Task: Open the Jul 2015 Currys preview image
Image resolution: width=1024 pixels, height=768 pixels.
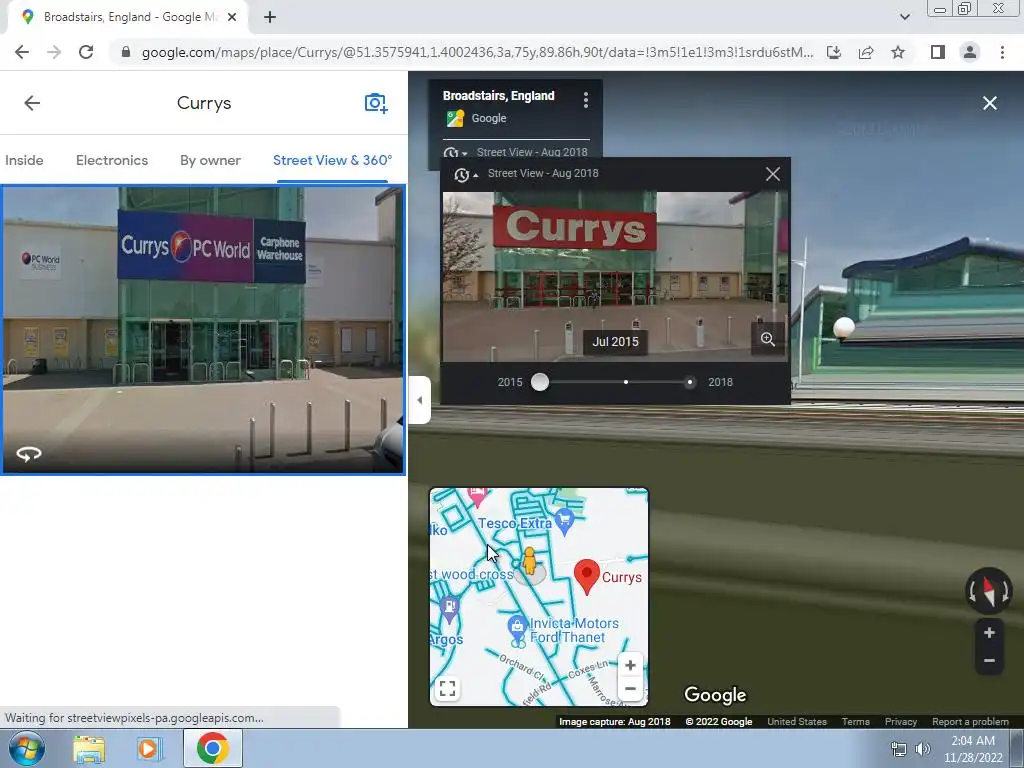Action: (x=615, y=276)
